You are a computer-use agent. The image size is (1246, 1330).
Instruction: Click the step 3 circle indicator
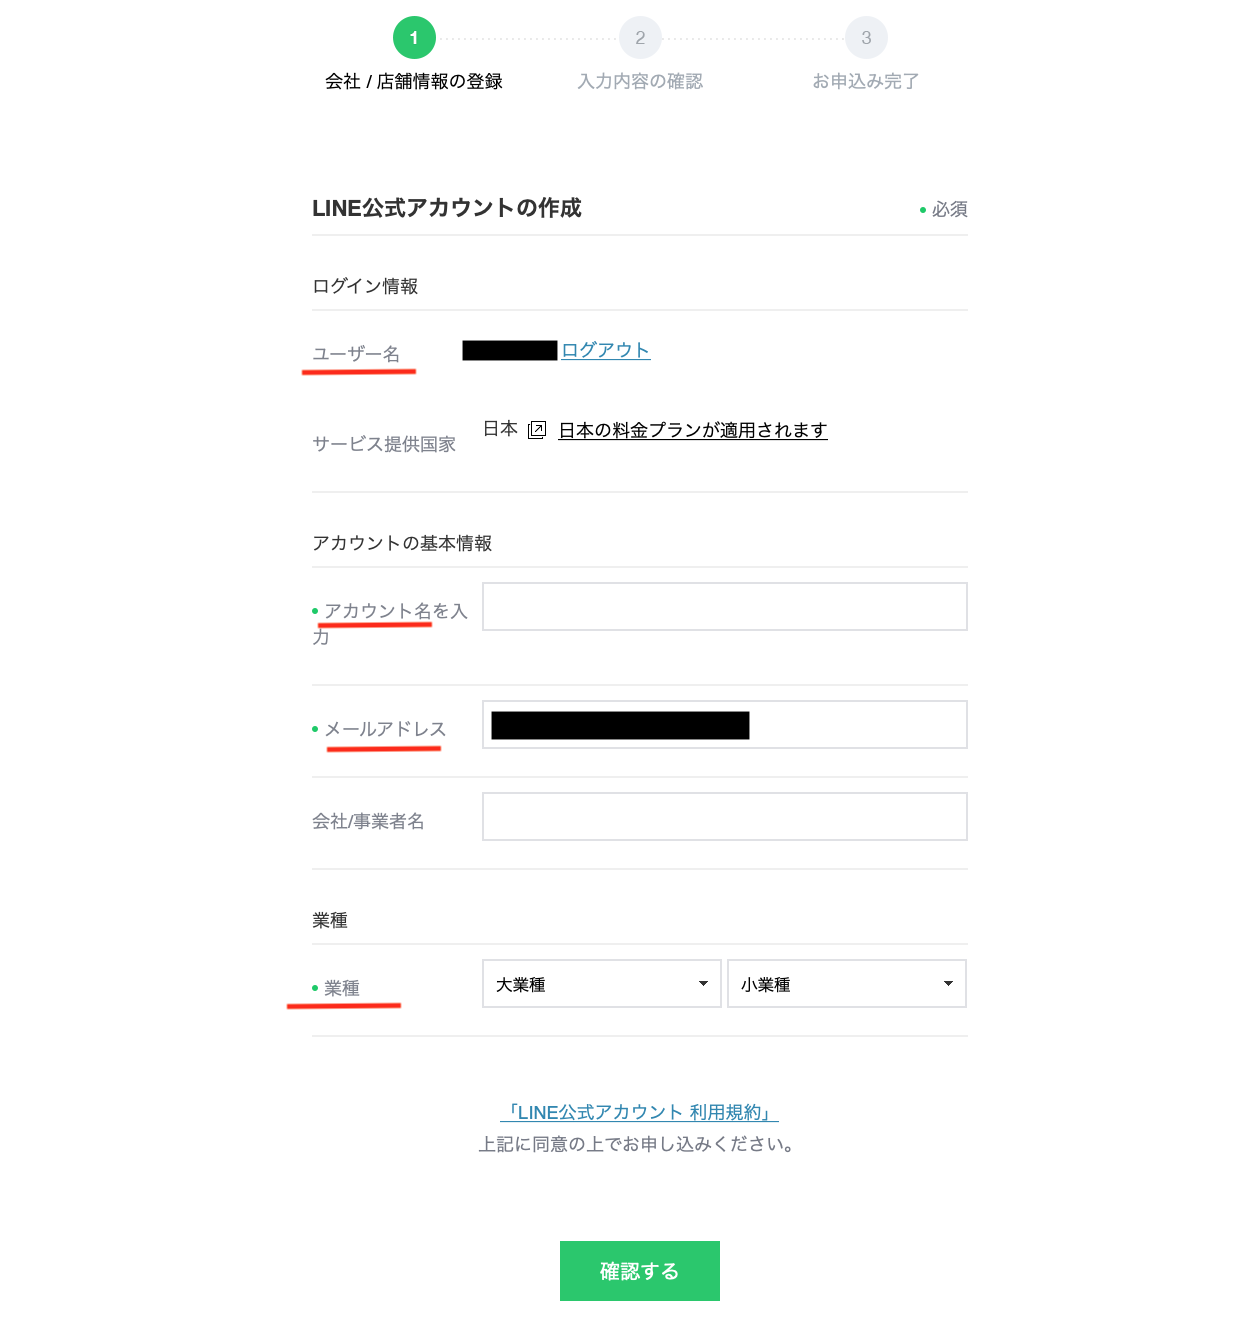pyautogui.click(x=866, y=38)
